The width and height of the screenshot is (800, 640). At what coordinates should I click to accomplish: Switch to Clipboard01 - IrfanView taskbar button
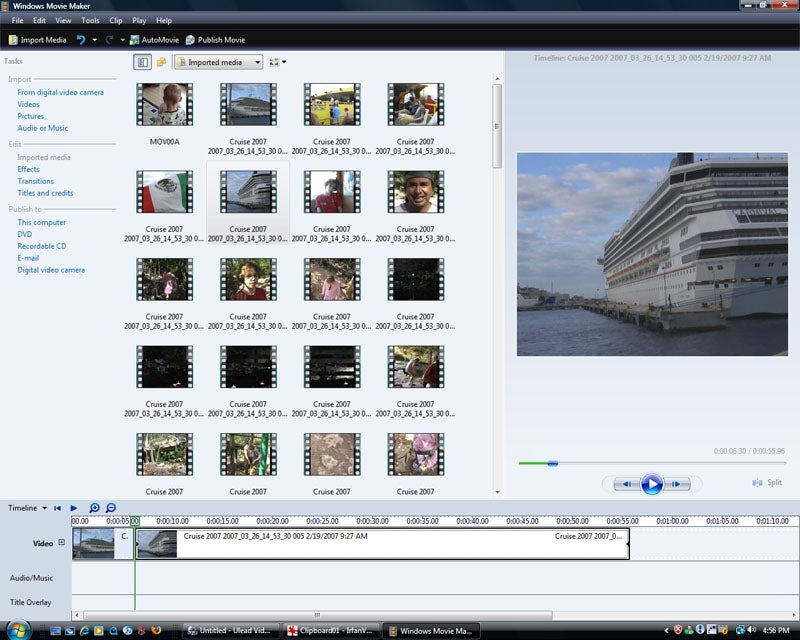[332, 631]
